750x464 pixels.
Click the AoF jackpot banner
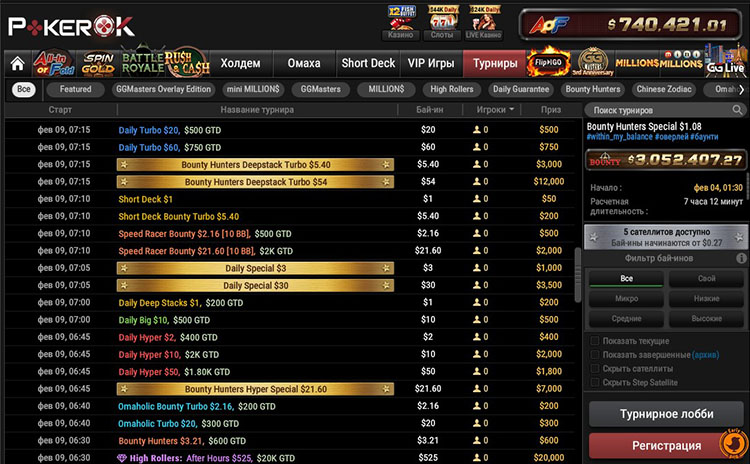630,24
